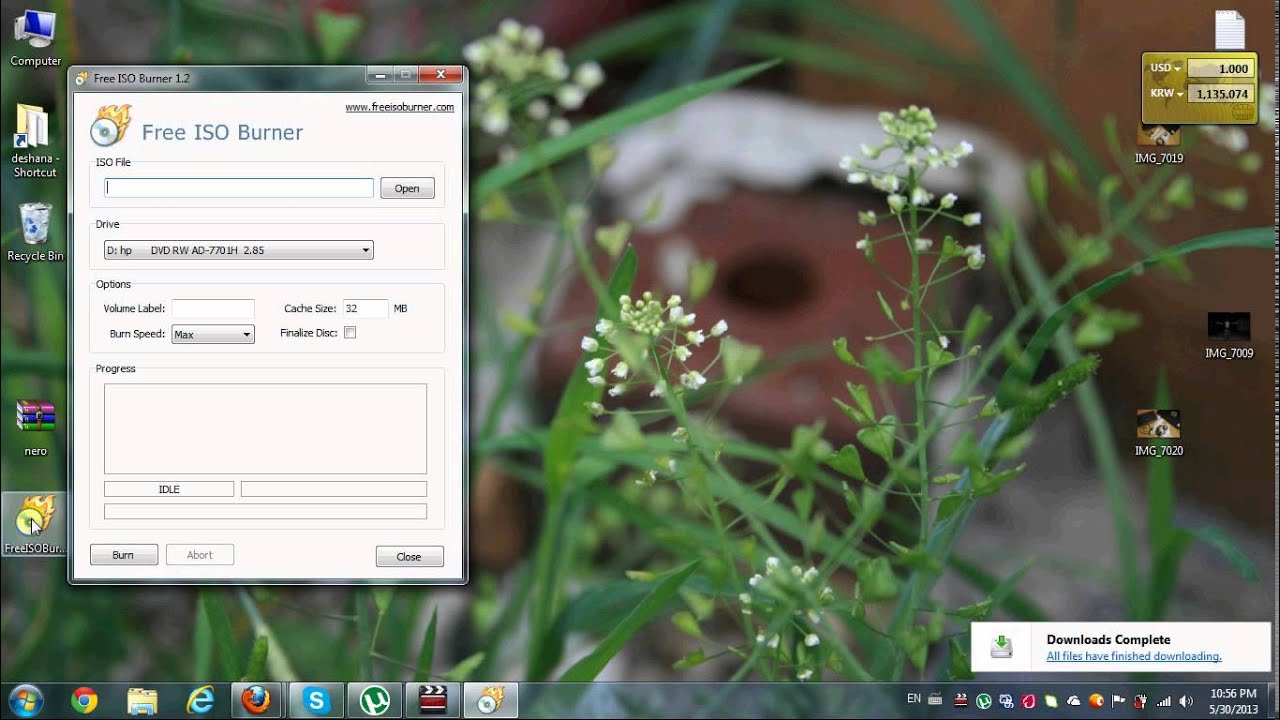Open Windows Explorer from the taskbar
The width and height of the screenshot is (1280, 720).
[x=142, y=701]
